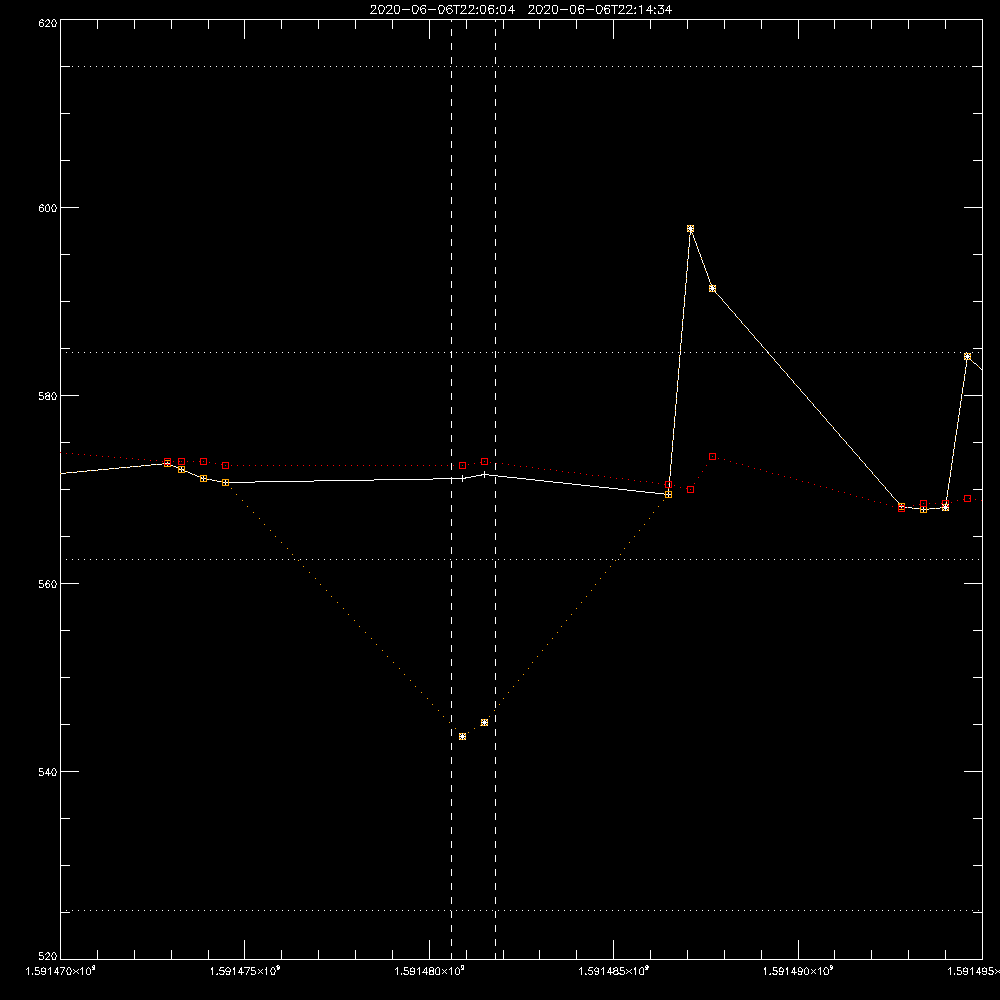Screen dimensions: 1000x1000
Task: Click the 520 y-axis label
Action: (48, 957)
